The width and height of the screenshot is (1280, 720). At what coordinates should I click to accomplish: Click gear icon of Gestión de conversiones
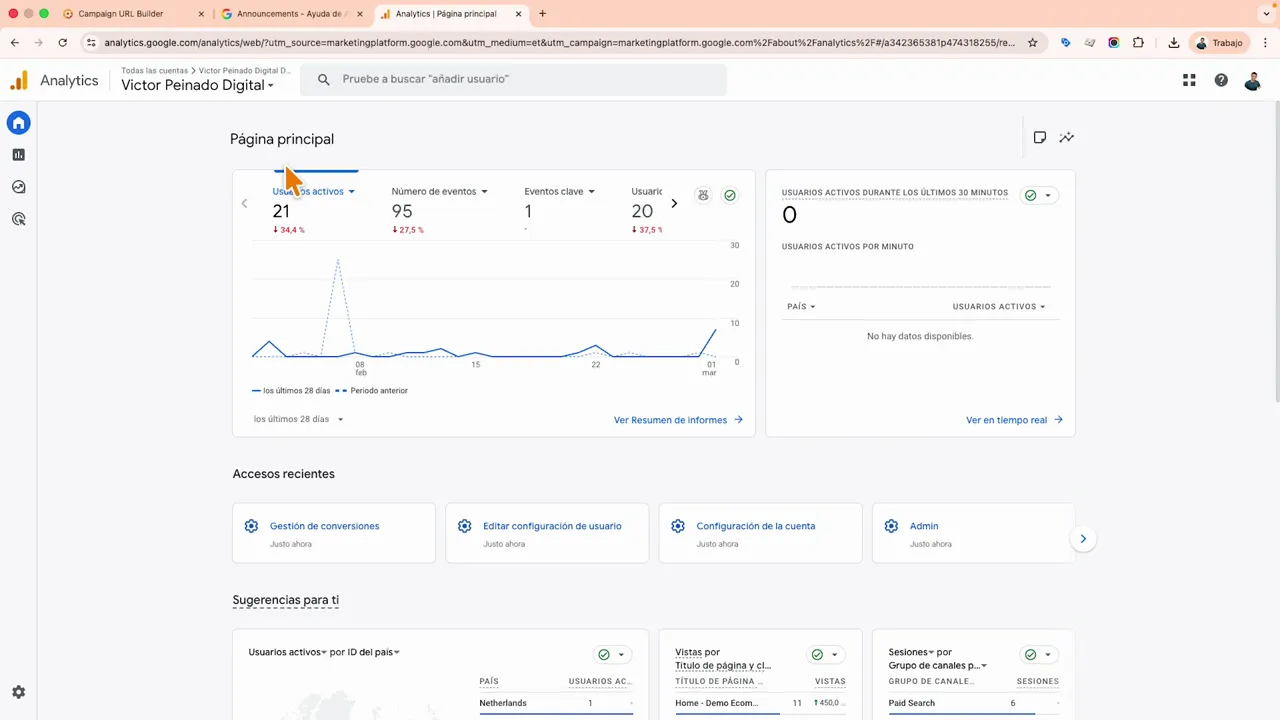point(251,526)
